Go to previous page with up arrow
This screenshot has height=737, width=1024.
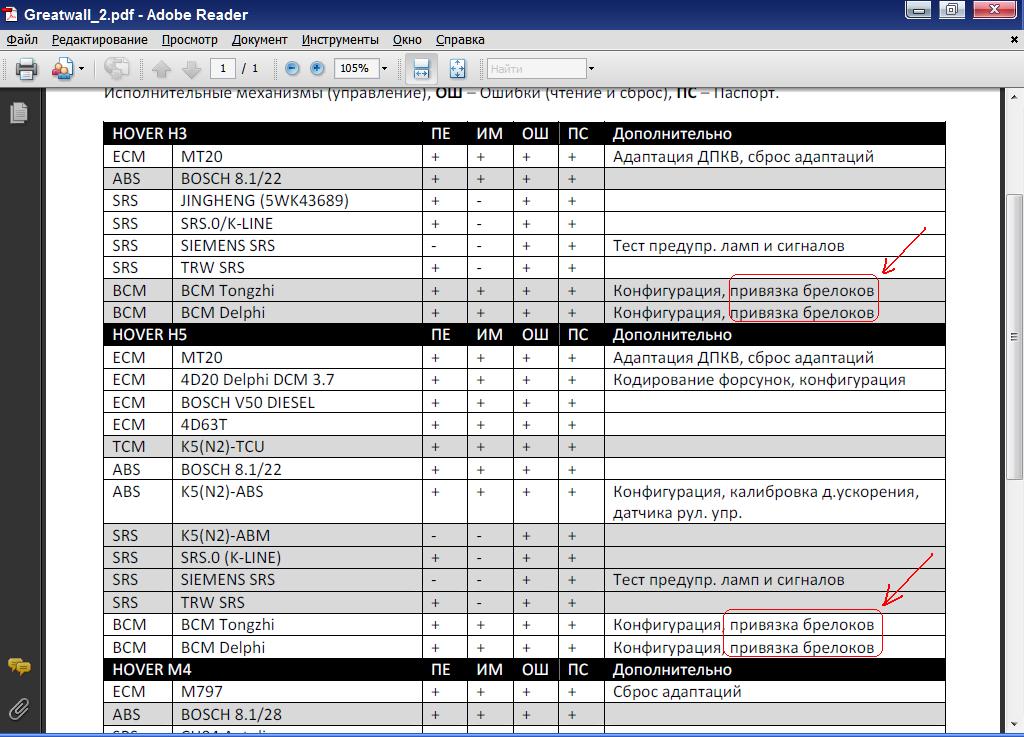point(161,69)
